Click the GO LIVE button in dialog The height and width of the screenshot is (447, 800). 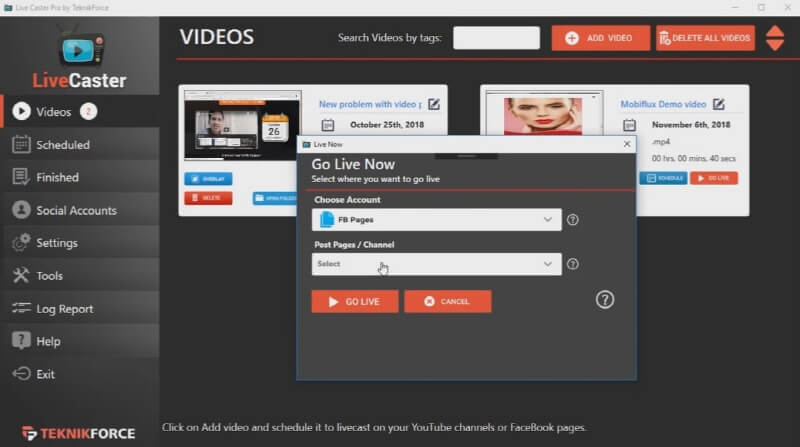(355, 302)
